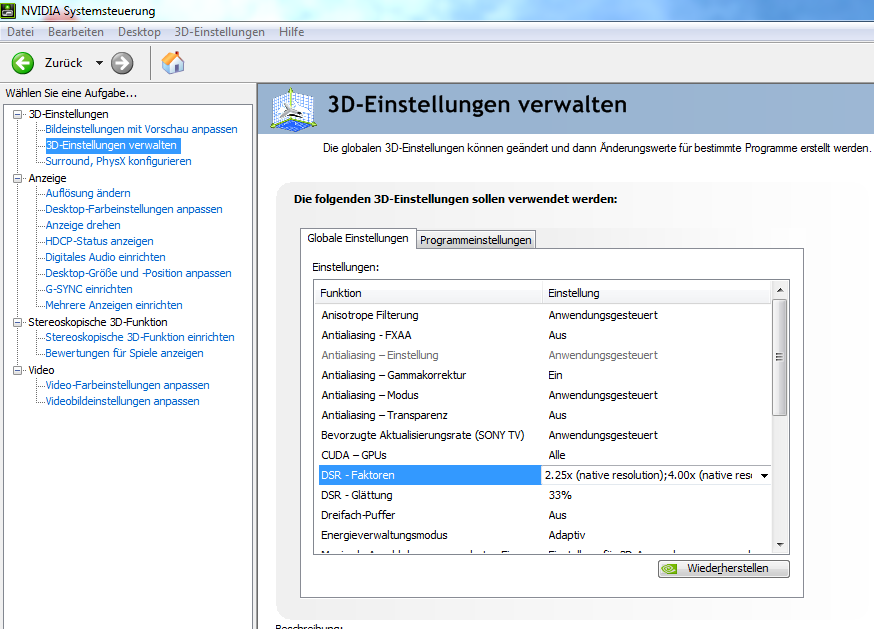
Task: Select 3D-Einstellungen verwalten in the tree
Action: [111, 146]
